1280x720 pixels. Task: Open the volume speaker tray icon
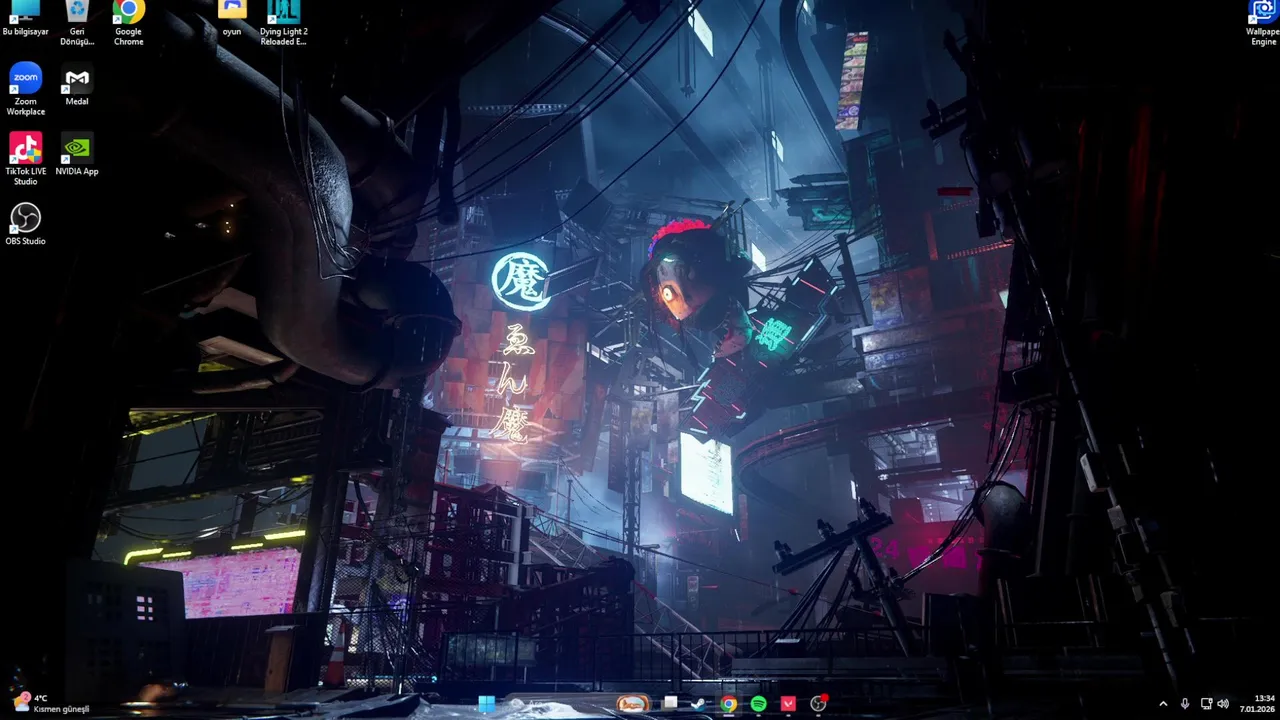pos(1223,704)
